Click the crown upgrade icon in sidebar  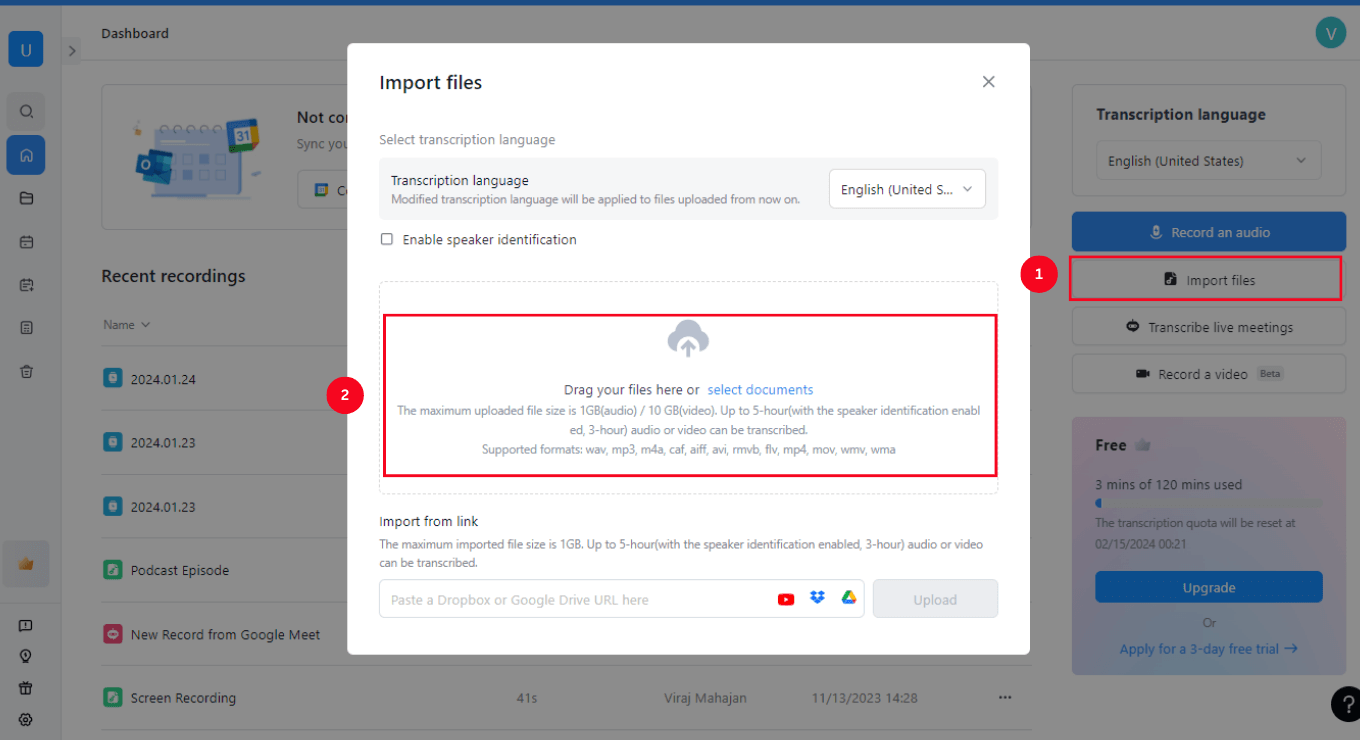click(26, 564)
